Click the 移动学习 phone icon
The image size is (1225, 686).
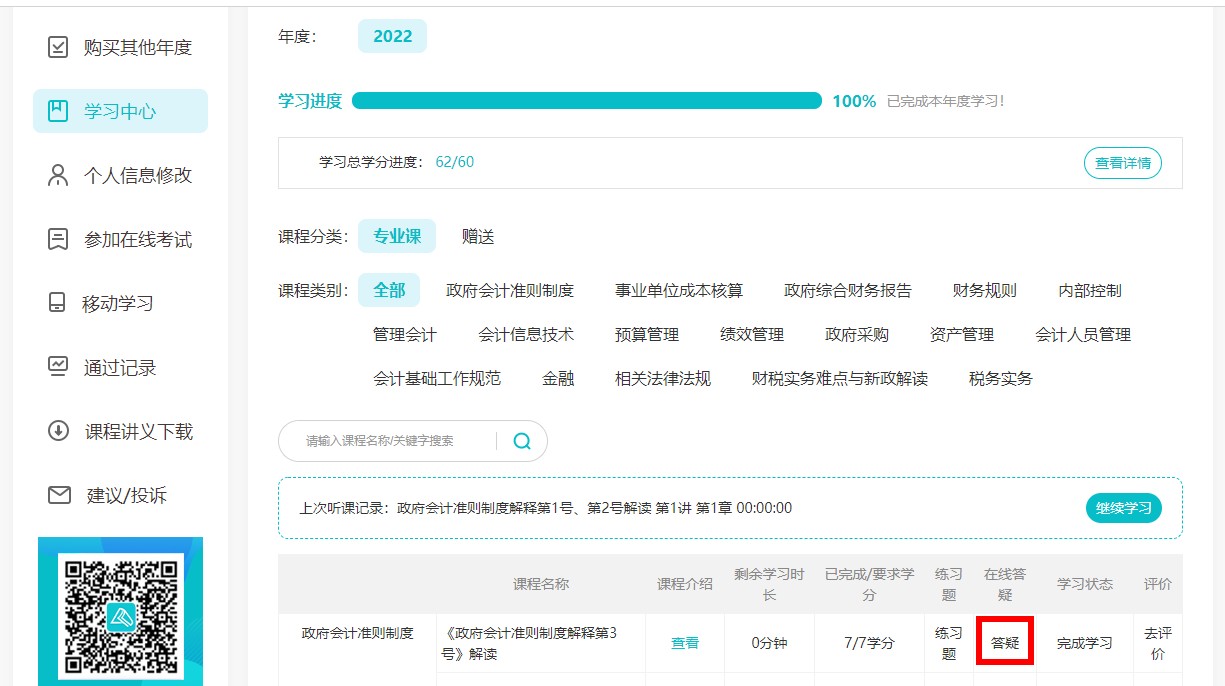tap(58, 303)
